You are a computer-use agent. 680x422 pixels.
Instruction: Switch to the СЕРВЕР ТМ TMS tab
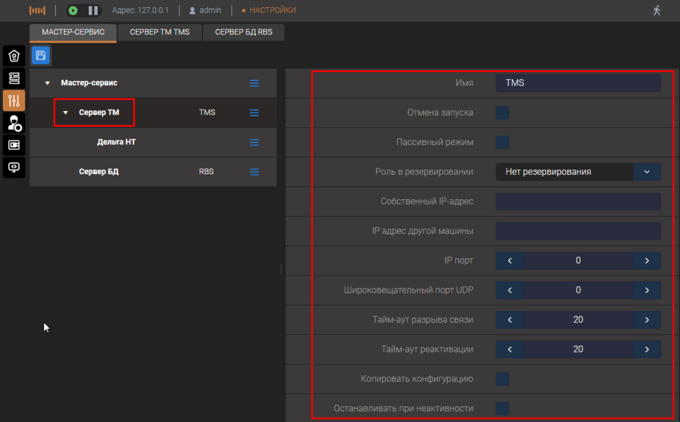pos(160,32)
